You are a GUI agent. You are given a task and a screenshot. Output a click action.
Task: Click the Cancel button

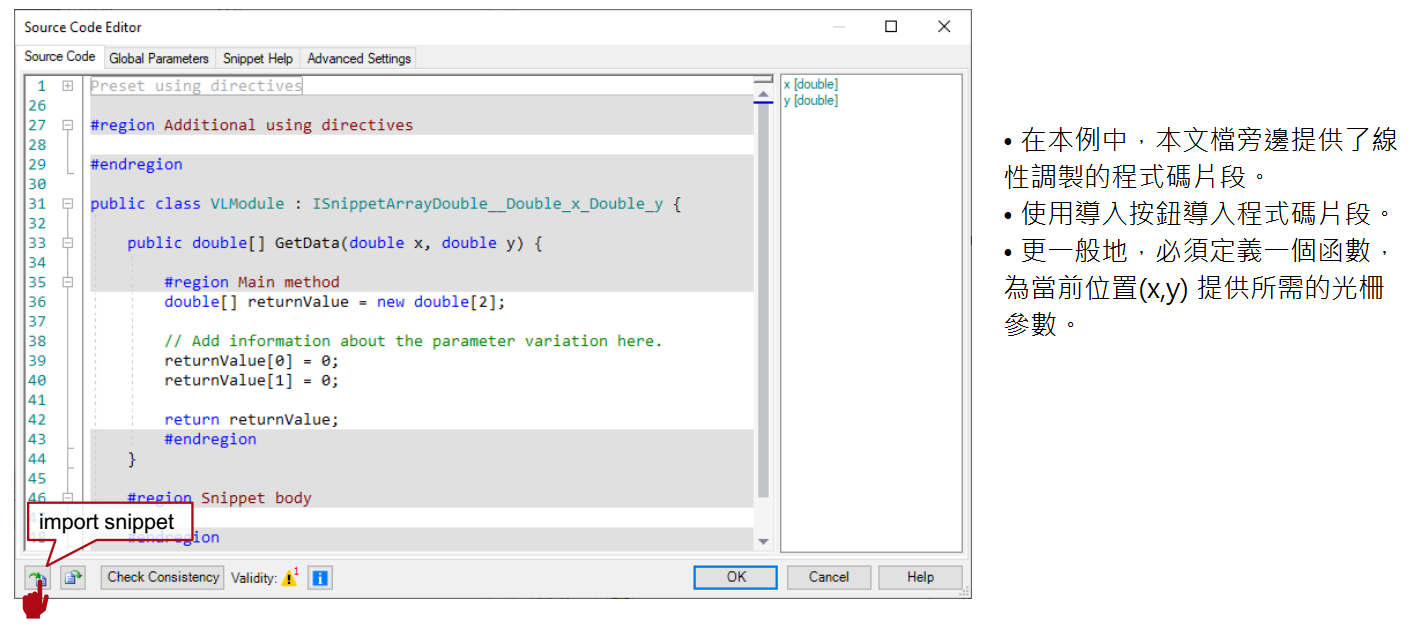(828, 577)
